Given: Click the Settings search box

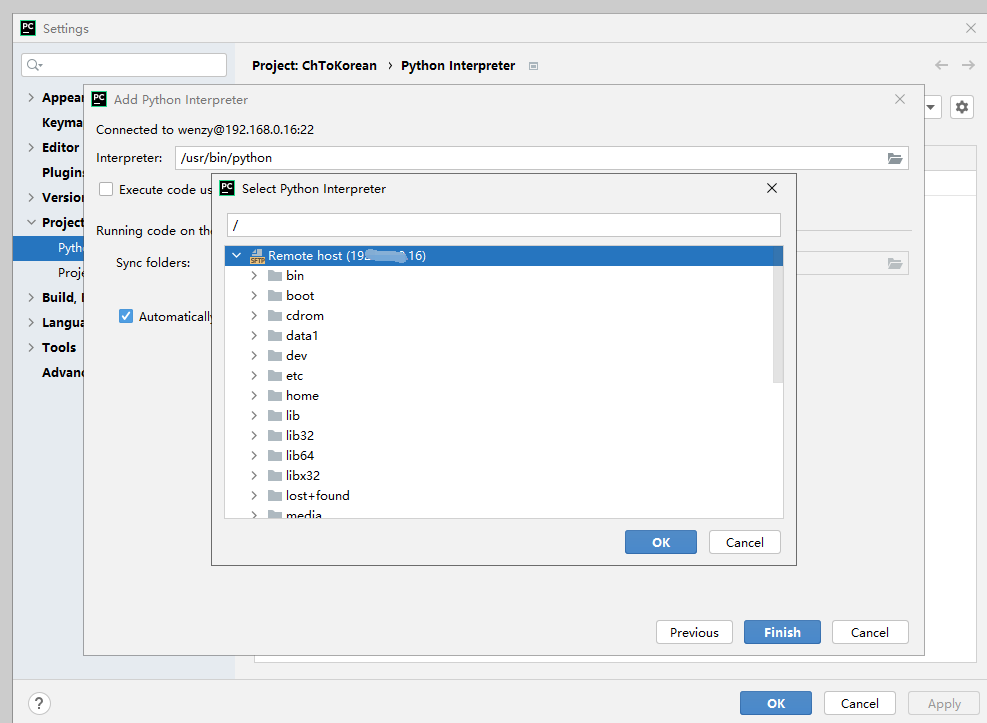Looking at the screenshot, I should point(124,65).
